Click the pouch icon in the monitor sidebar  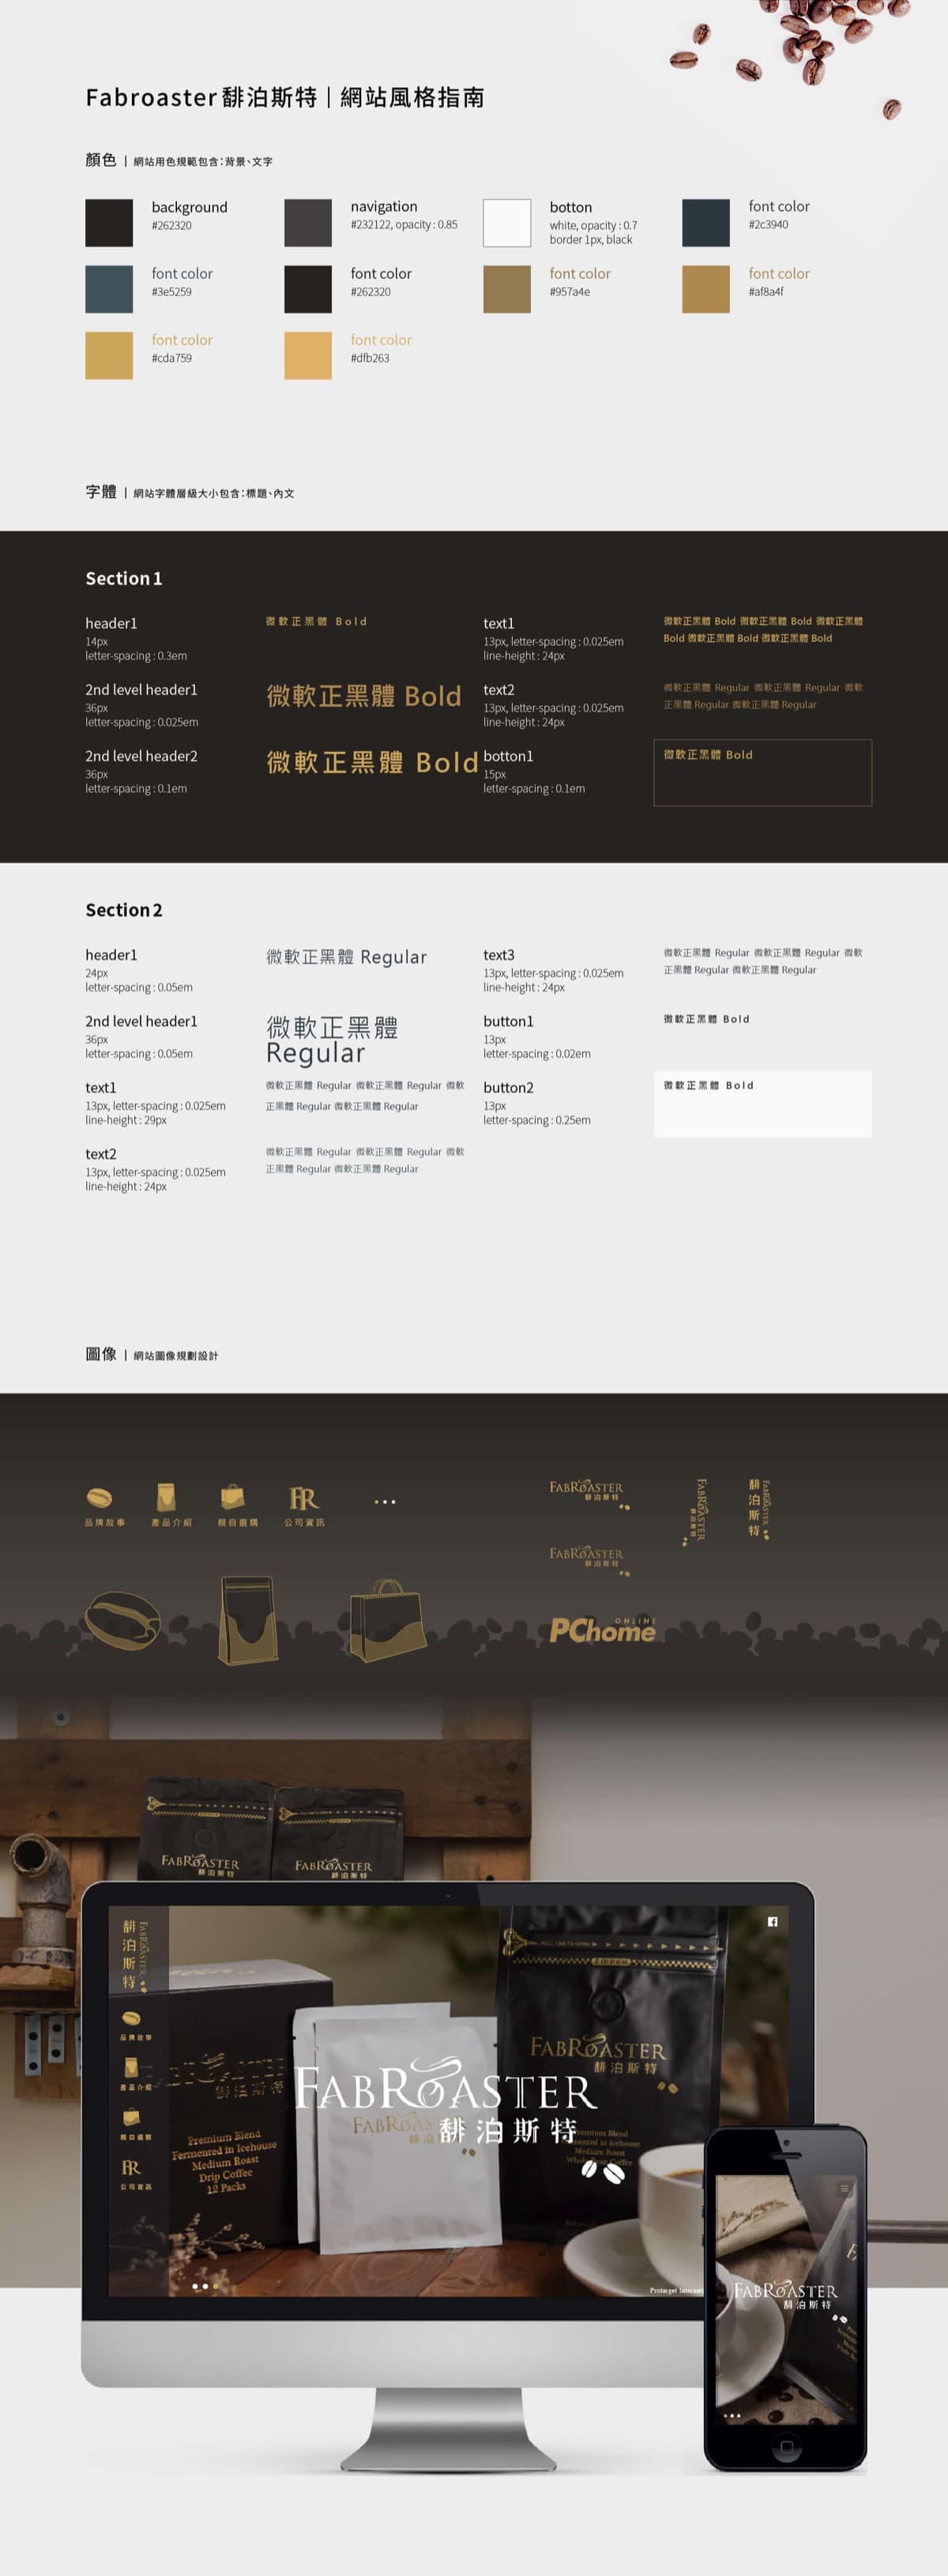[x=131, y=2067]
